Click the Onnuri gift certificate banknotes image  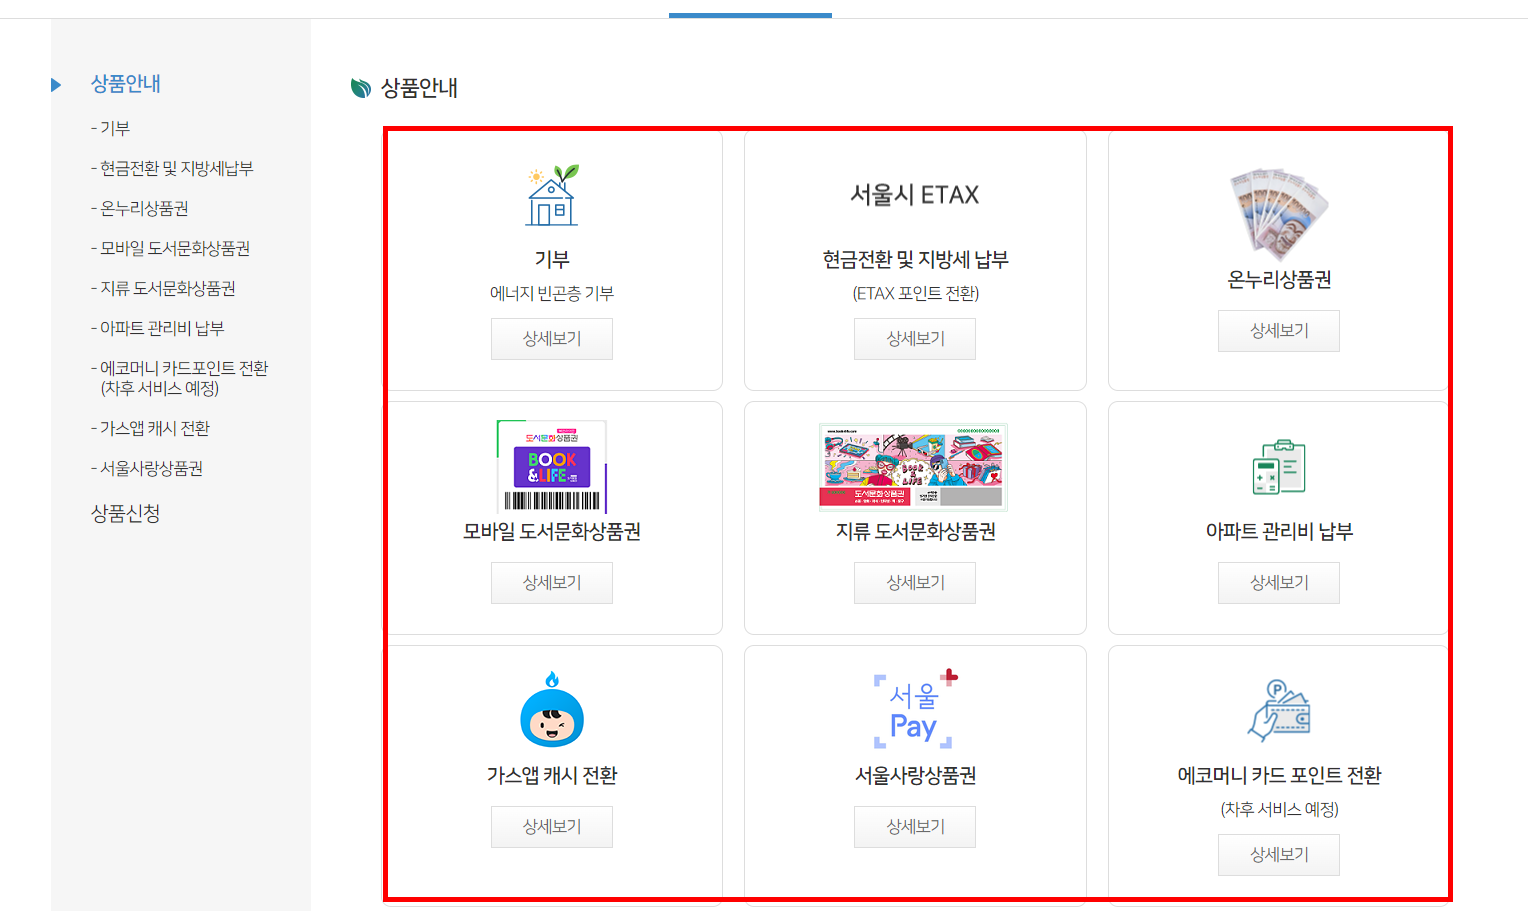1278,215
